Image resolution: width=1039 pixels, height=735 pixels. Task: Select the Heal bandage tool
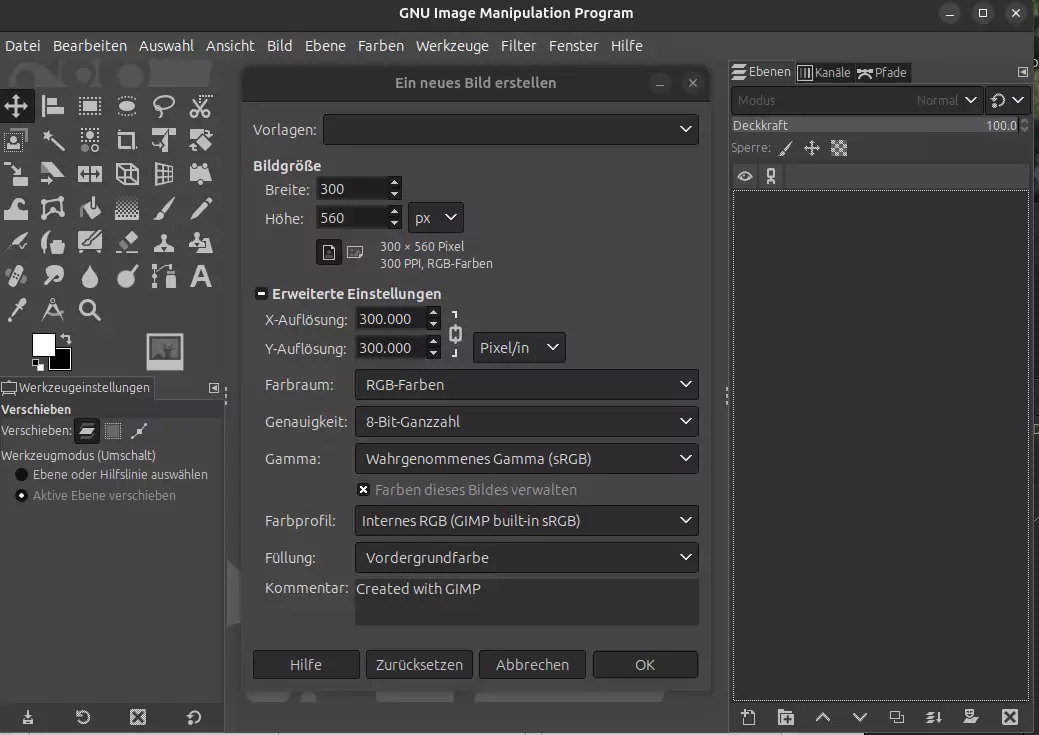point(16,276)
